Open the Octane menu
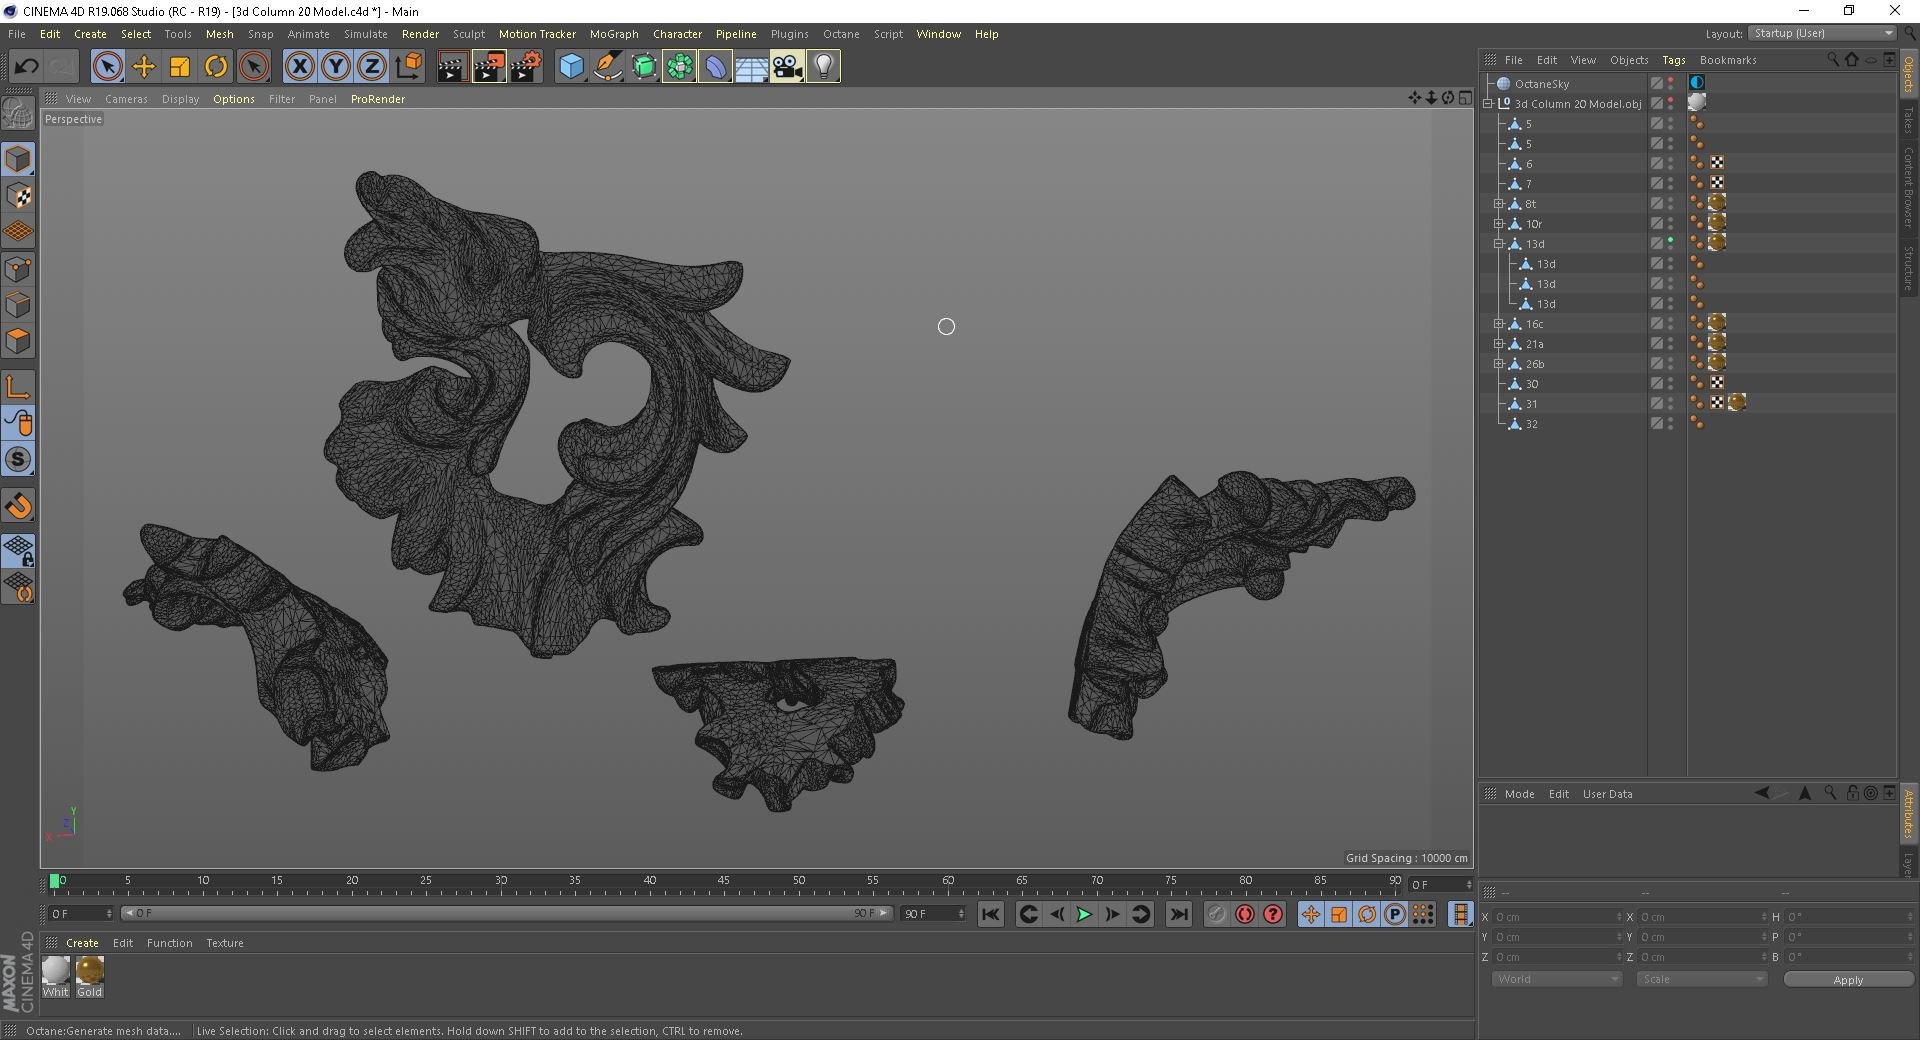This screenshot has width=1920, height=1040. (841, 34)
